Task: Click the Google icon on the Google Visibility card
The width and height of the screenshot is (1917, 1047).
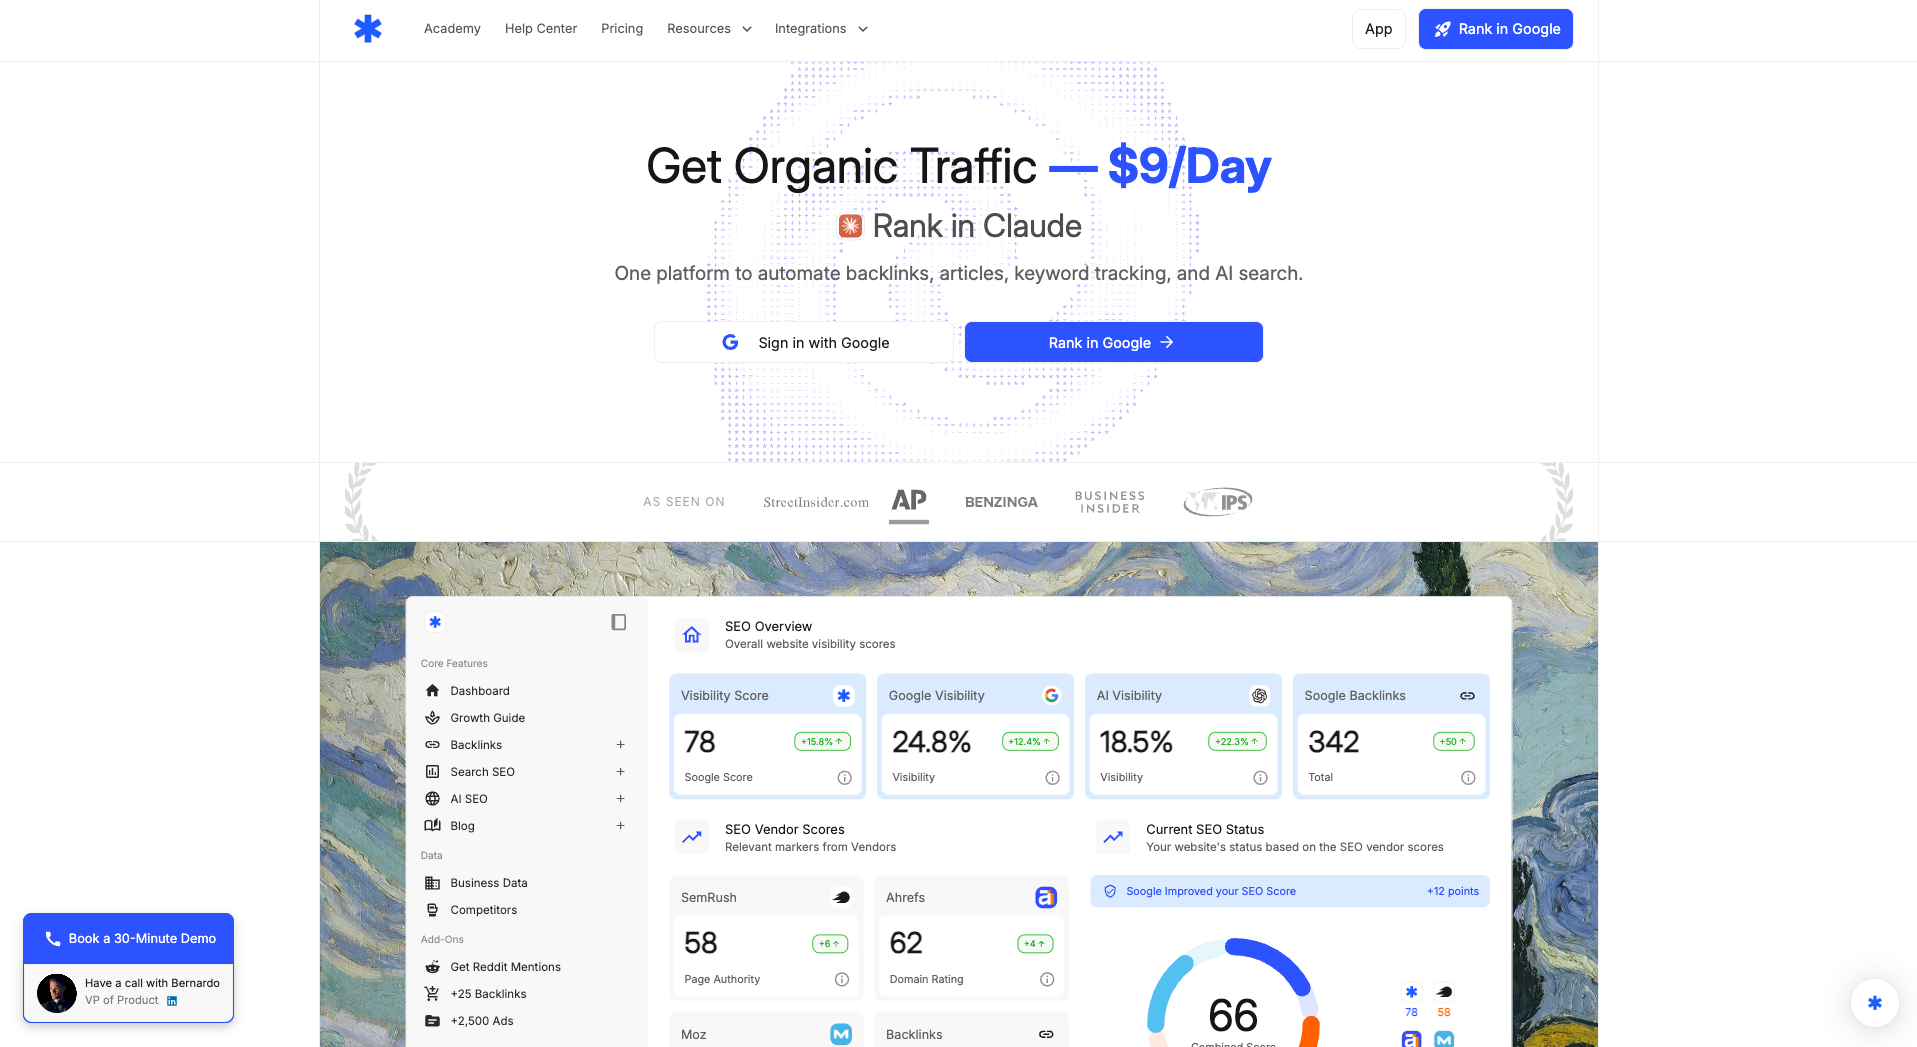Action: point(1052,694)
